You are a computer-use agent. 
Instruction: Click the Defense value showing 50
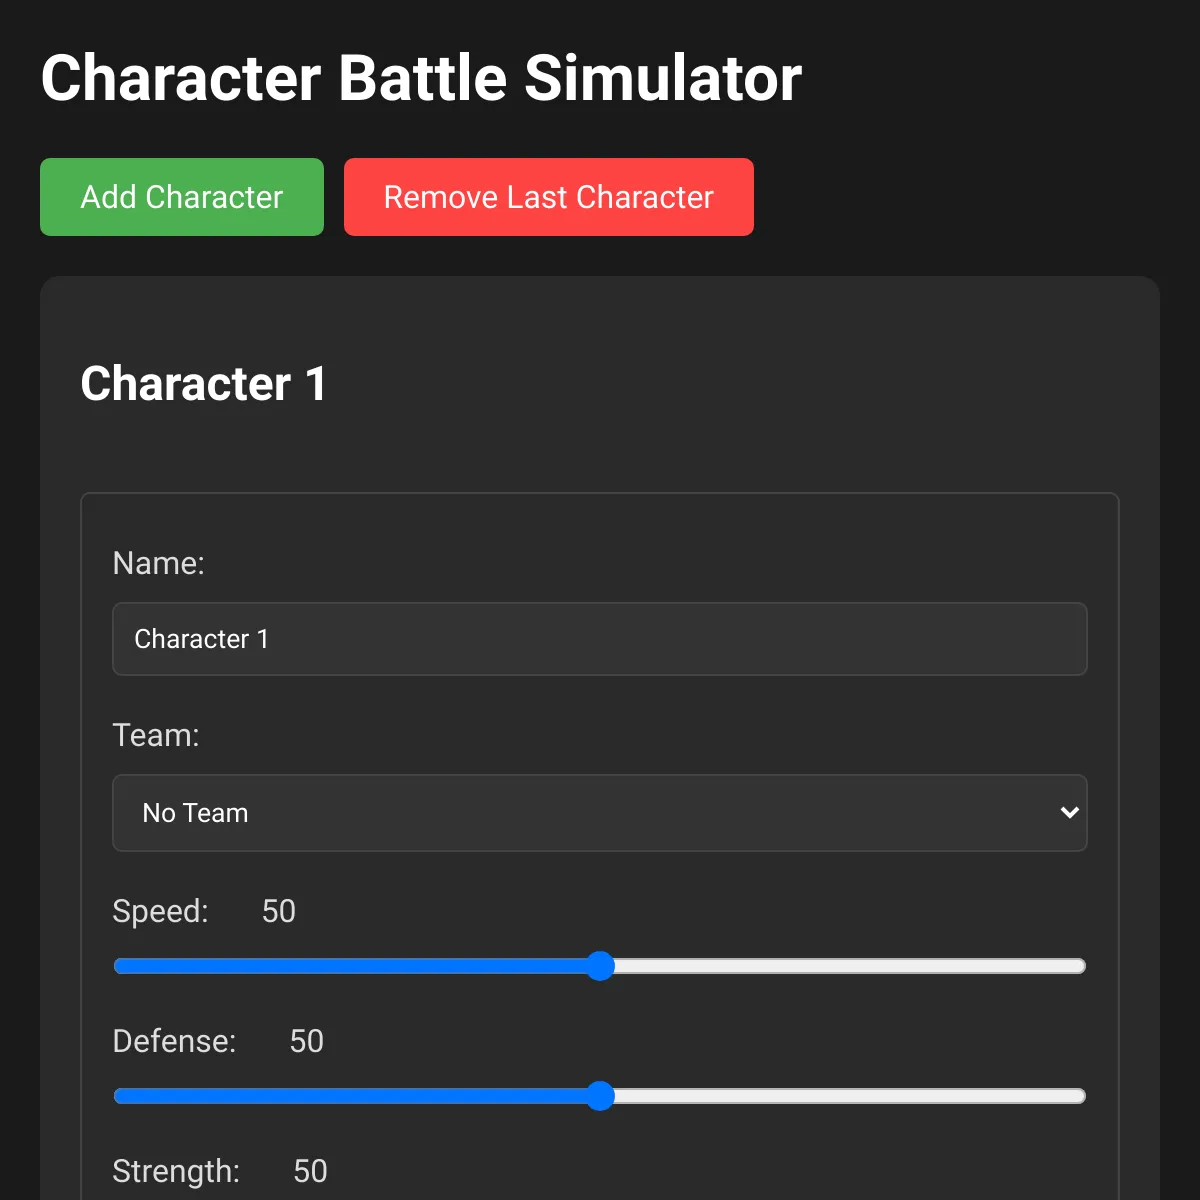point(306,1041)
